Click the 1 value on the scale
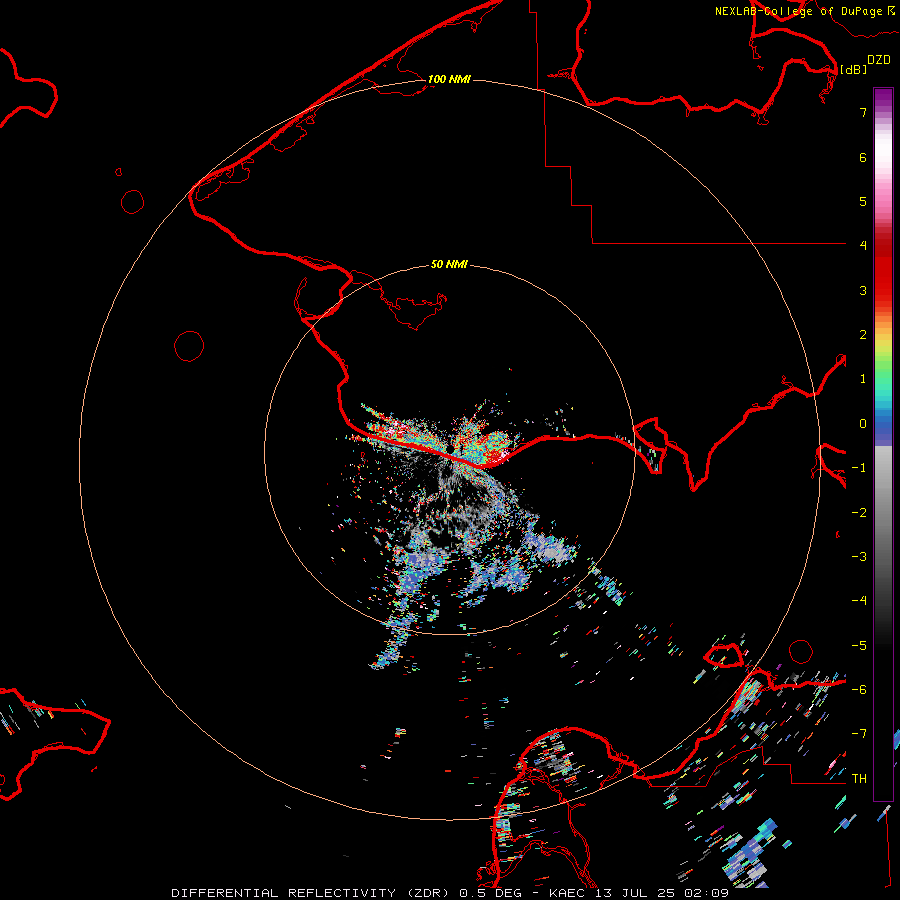900x900 pixels. (x=863, y=379)
